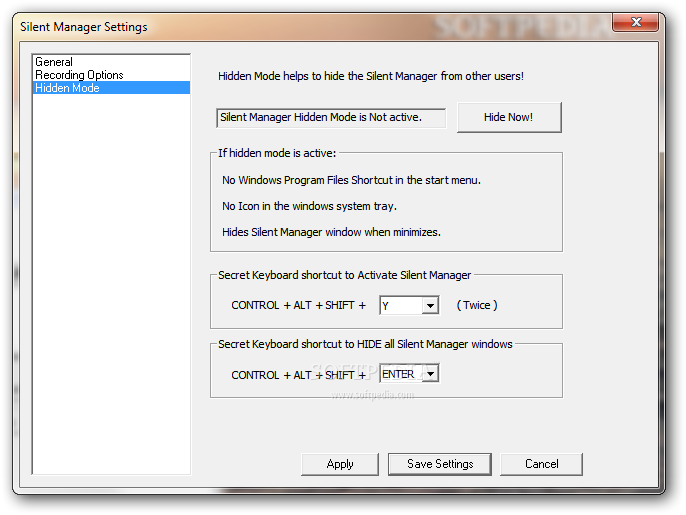The image size is (686, 515).
Task: Open the Recording Options category
Action: coord(111,75)
